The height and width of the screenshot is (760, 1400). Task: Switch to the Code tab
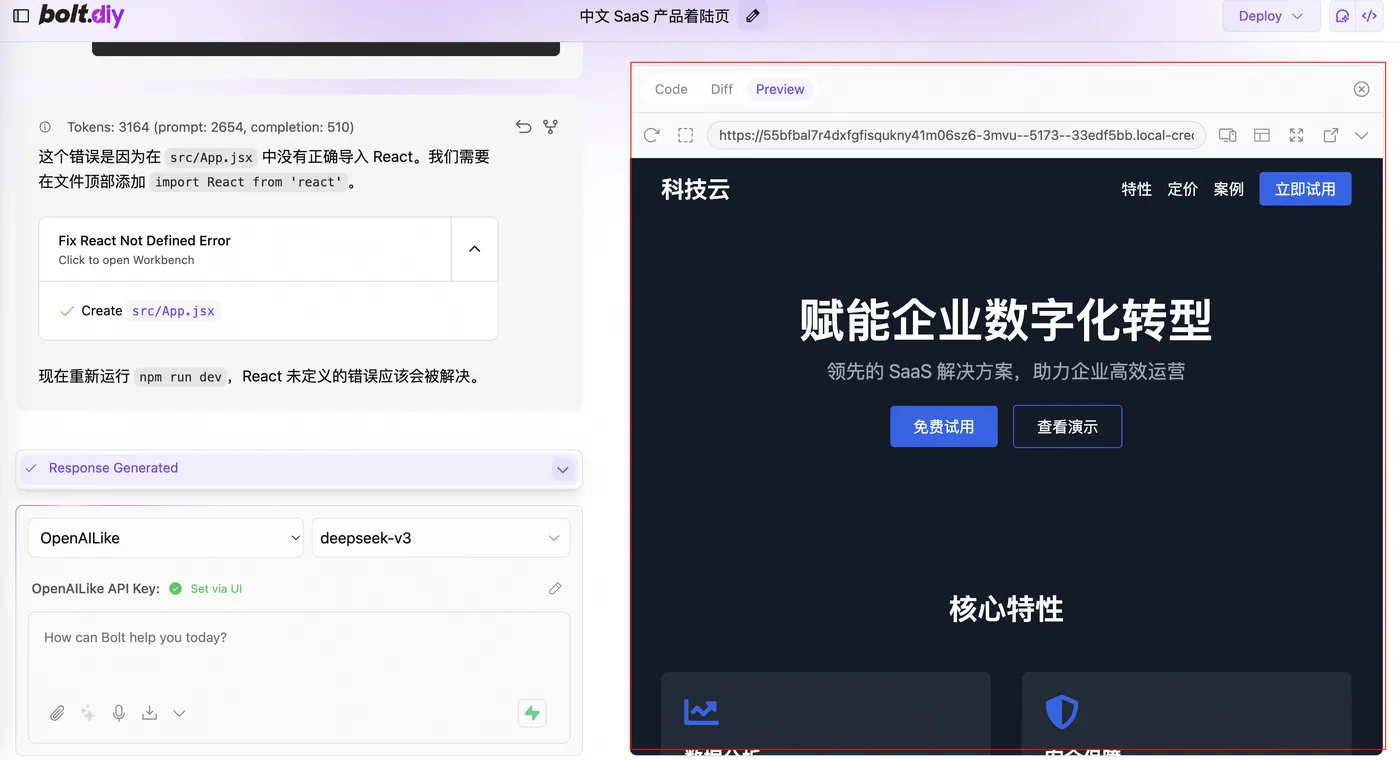[671, 89]
